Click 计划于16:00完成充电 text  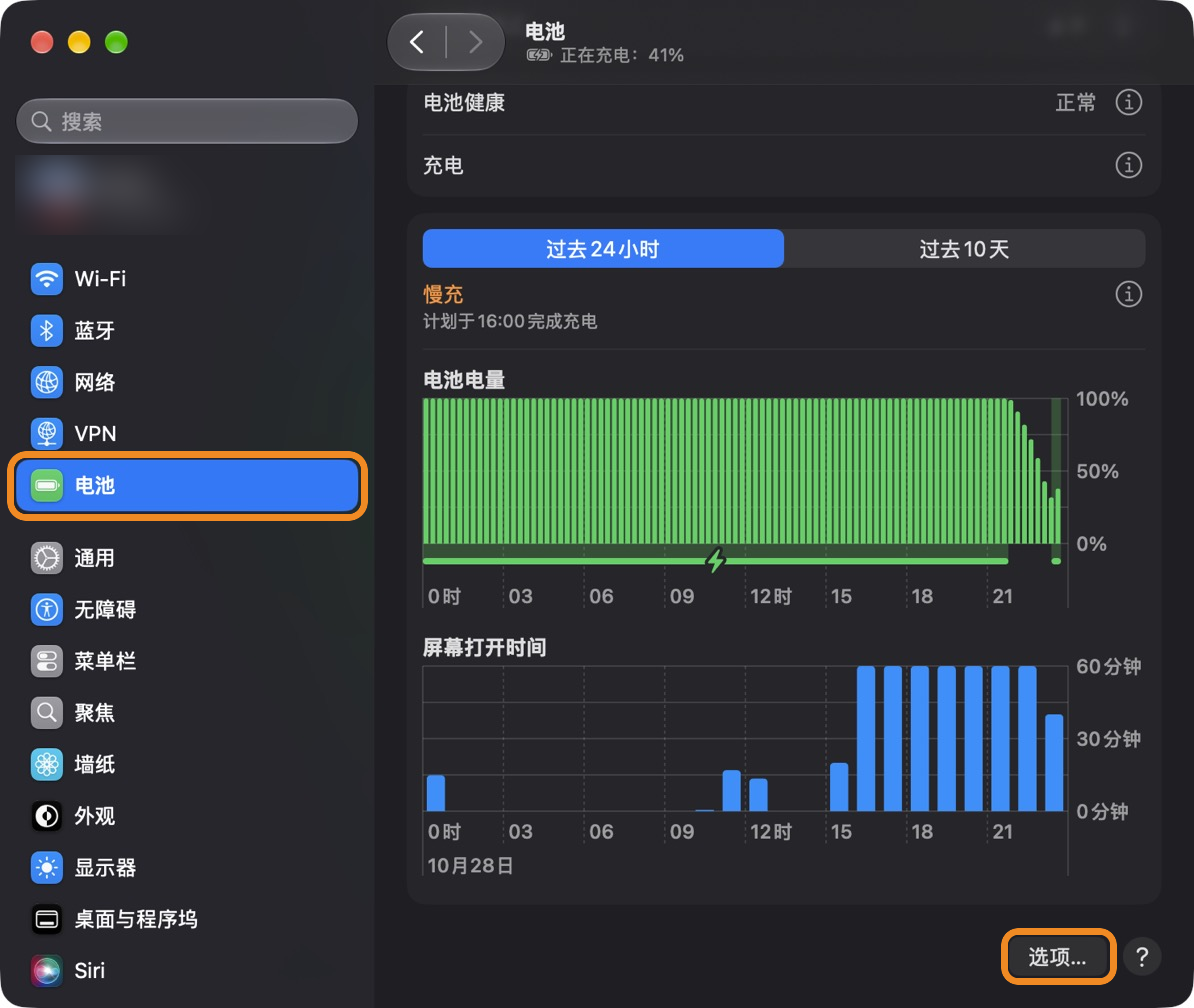(510, 321)
